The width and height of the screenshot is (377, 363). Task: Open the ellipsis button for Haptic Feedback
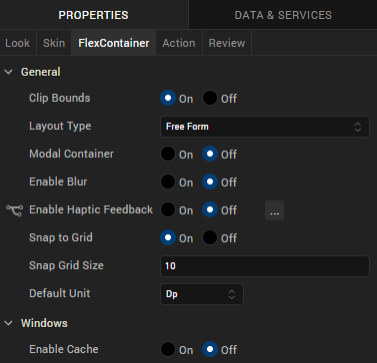(274, 211)
